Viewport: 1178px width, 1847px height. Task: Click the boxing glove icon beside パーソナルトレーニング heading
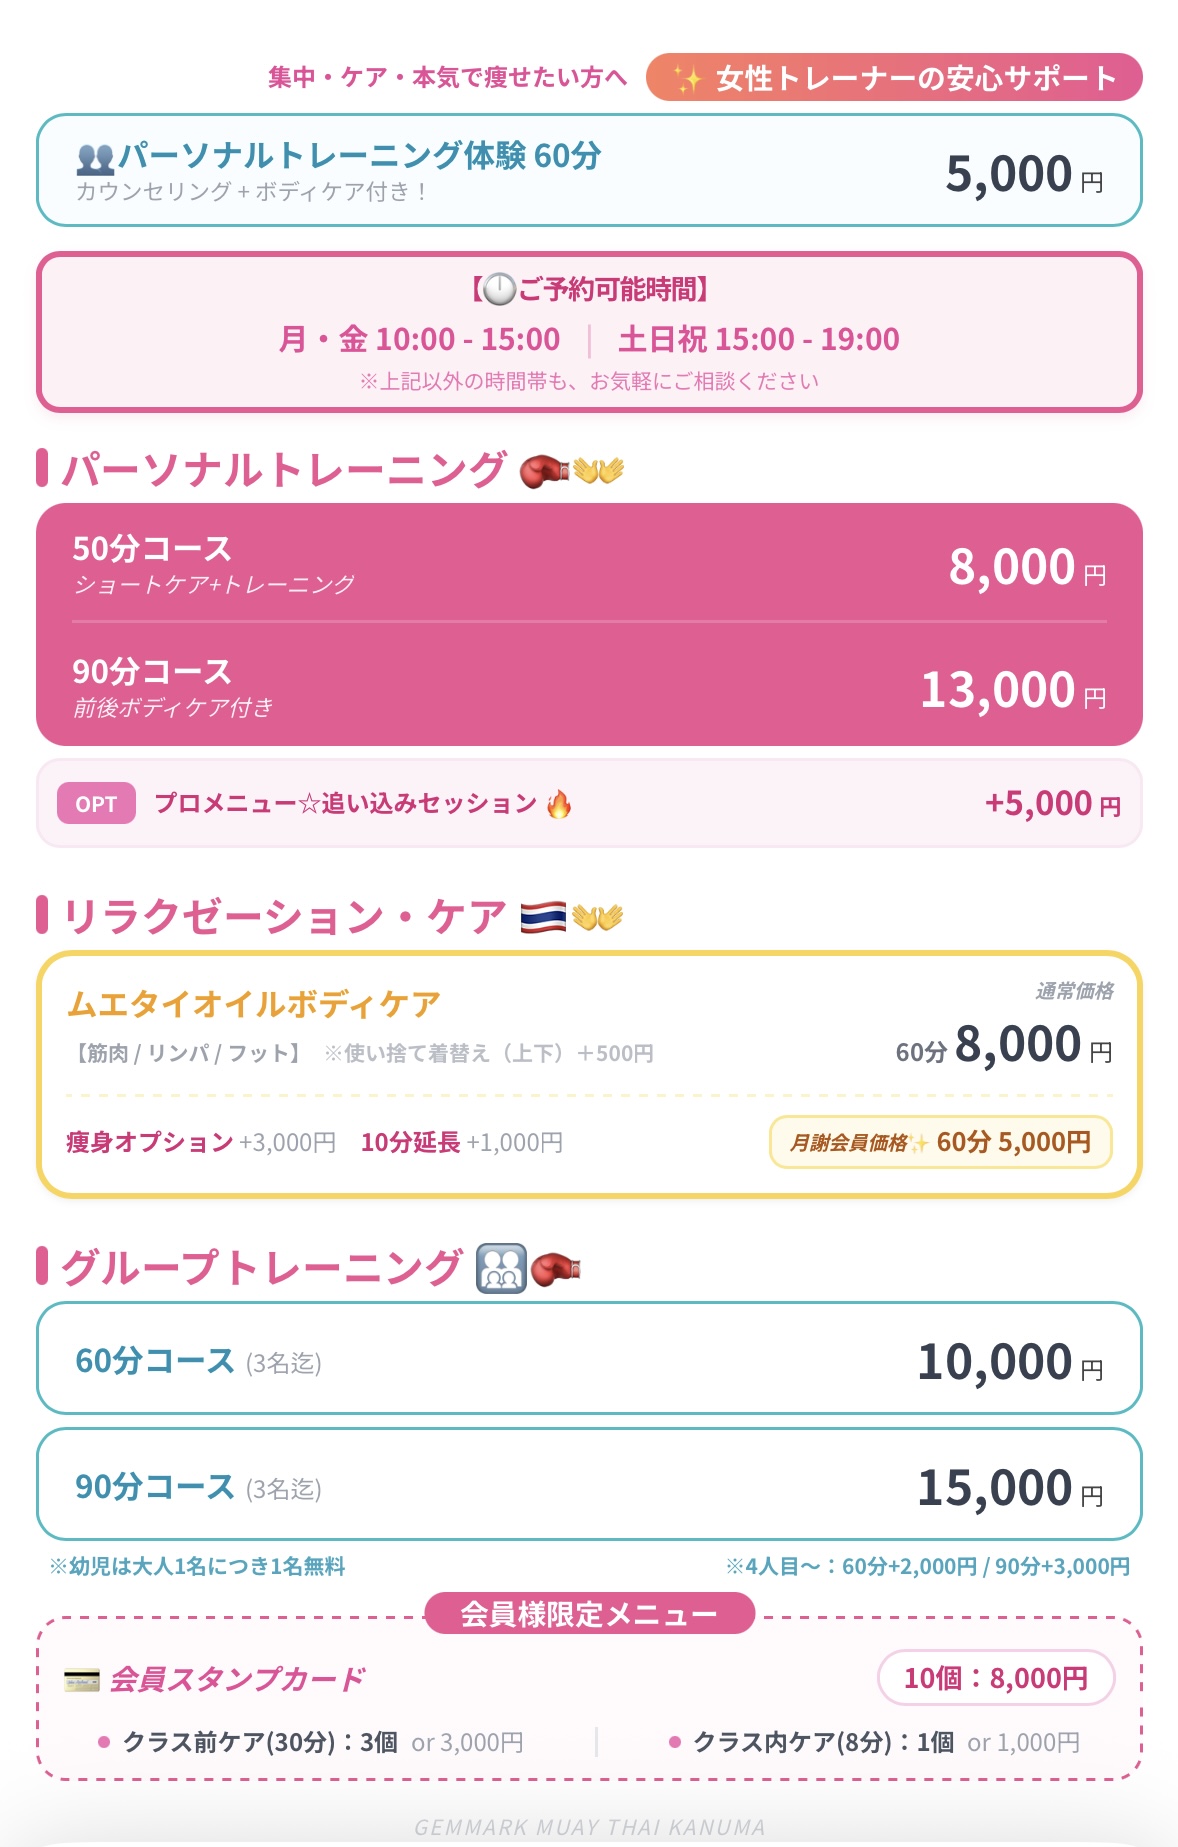(x=544, y=470)
